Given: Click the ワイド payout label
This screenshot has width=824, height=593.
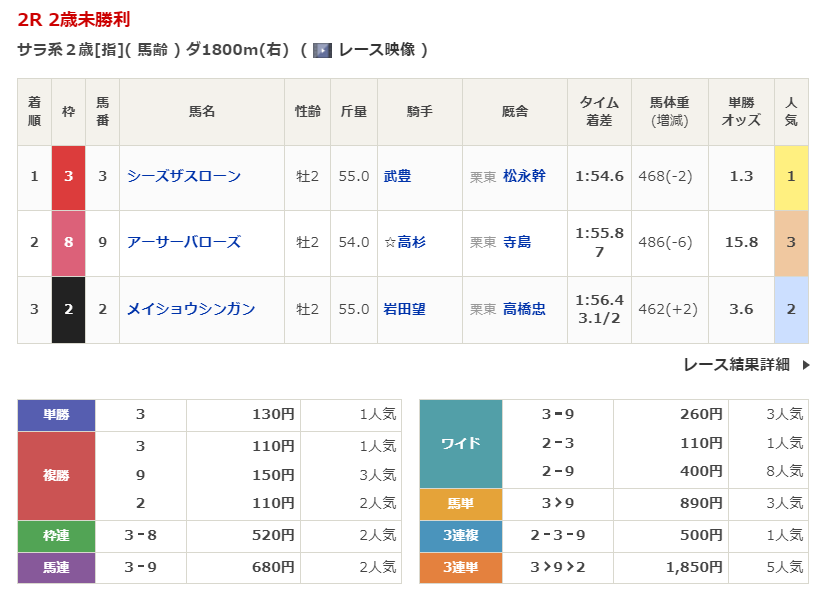Looking at the screenshot, I should (460, 443).
